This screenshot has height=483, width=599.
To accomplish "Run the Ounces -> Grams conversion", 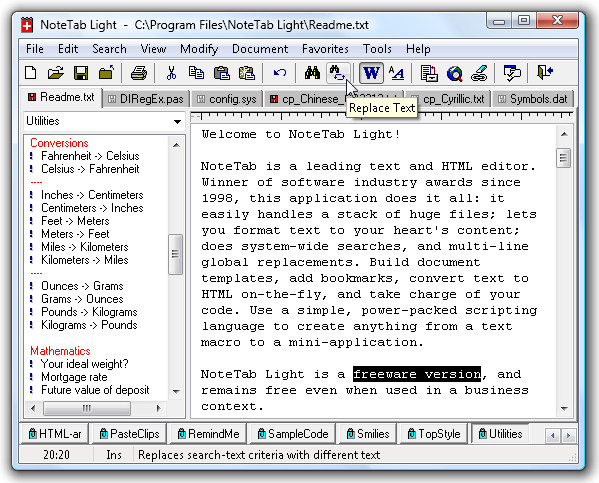I will 82,286.
